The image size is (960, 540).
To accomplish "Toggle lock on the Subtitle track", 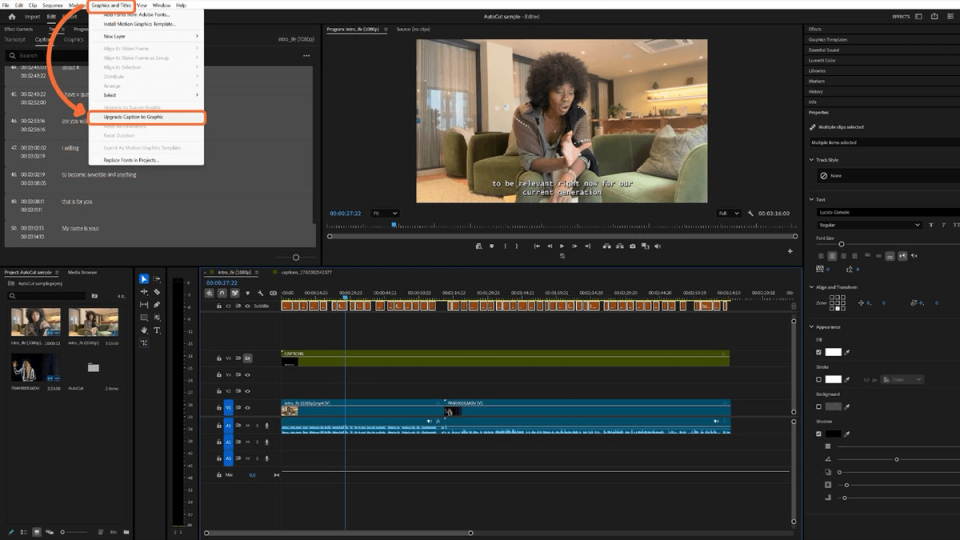I will (x=219, y=306).
